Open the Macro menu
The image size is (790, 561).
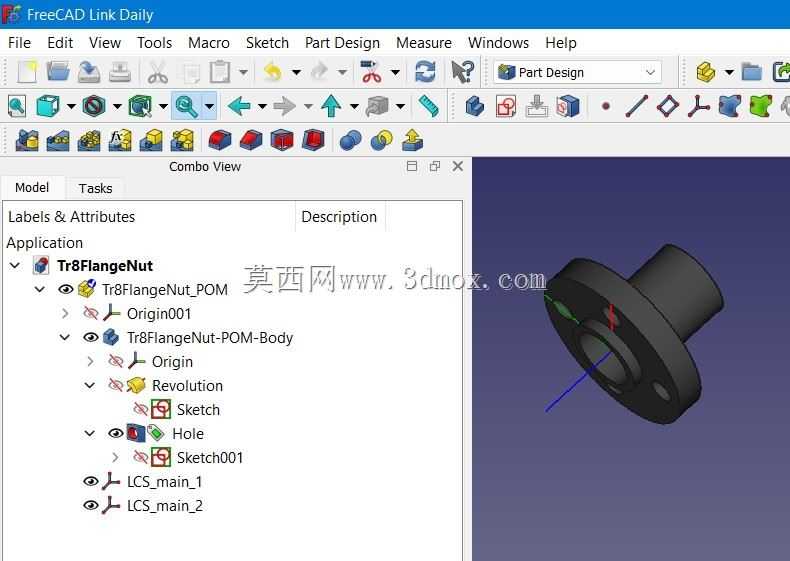tap(209, 43)
